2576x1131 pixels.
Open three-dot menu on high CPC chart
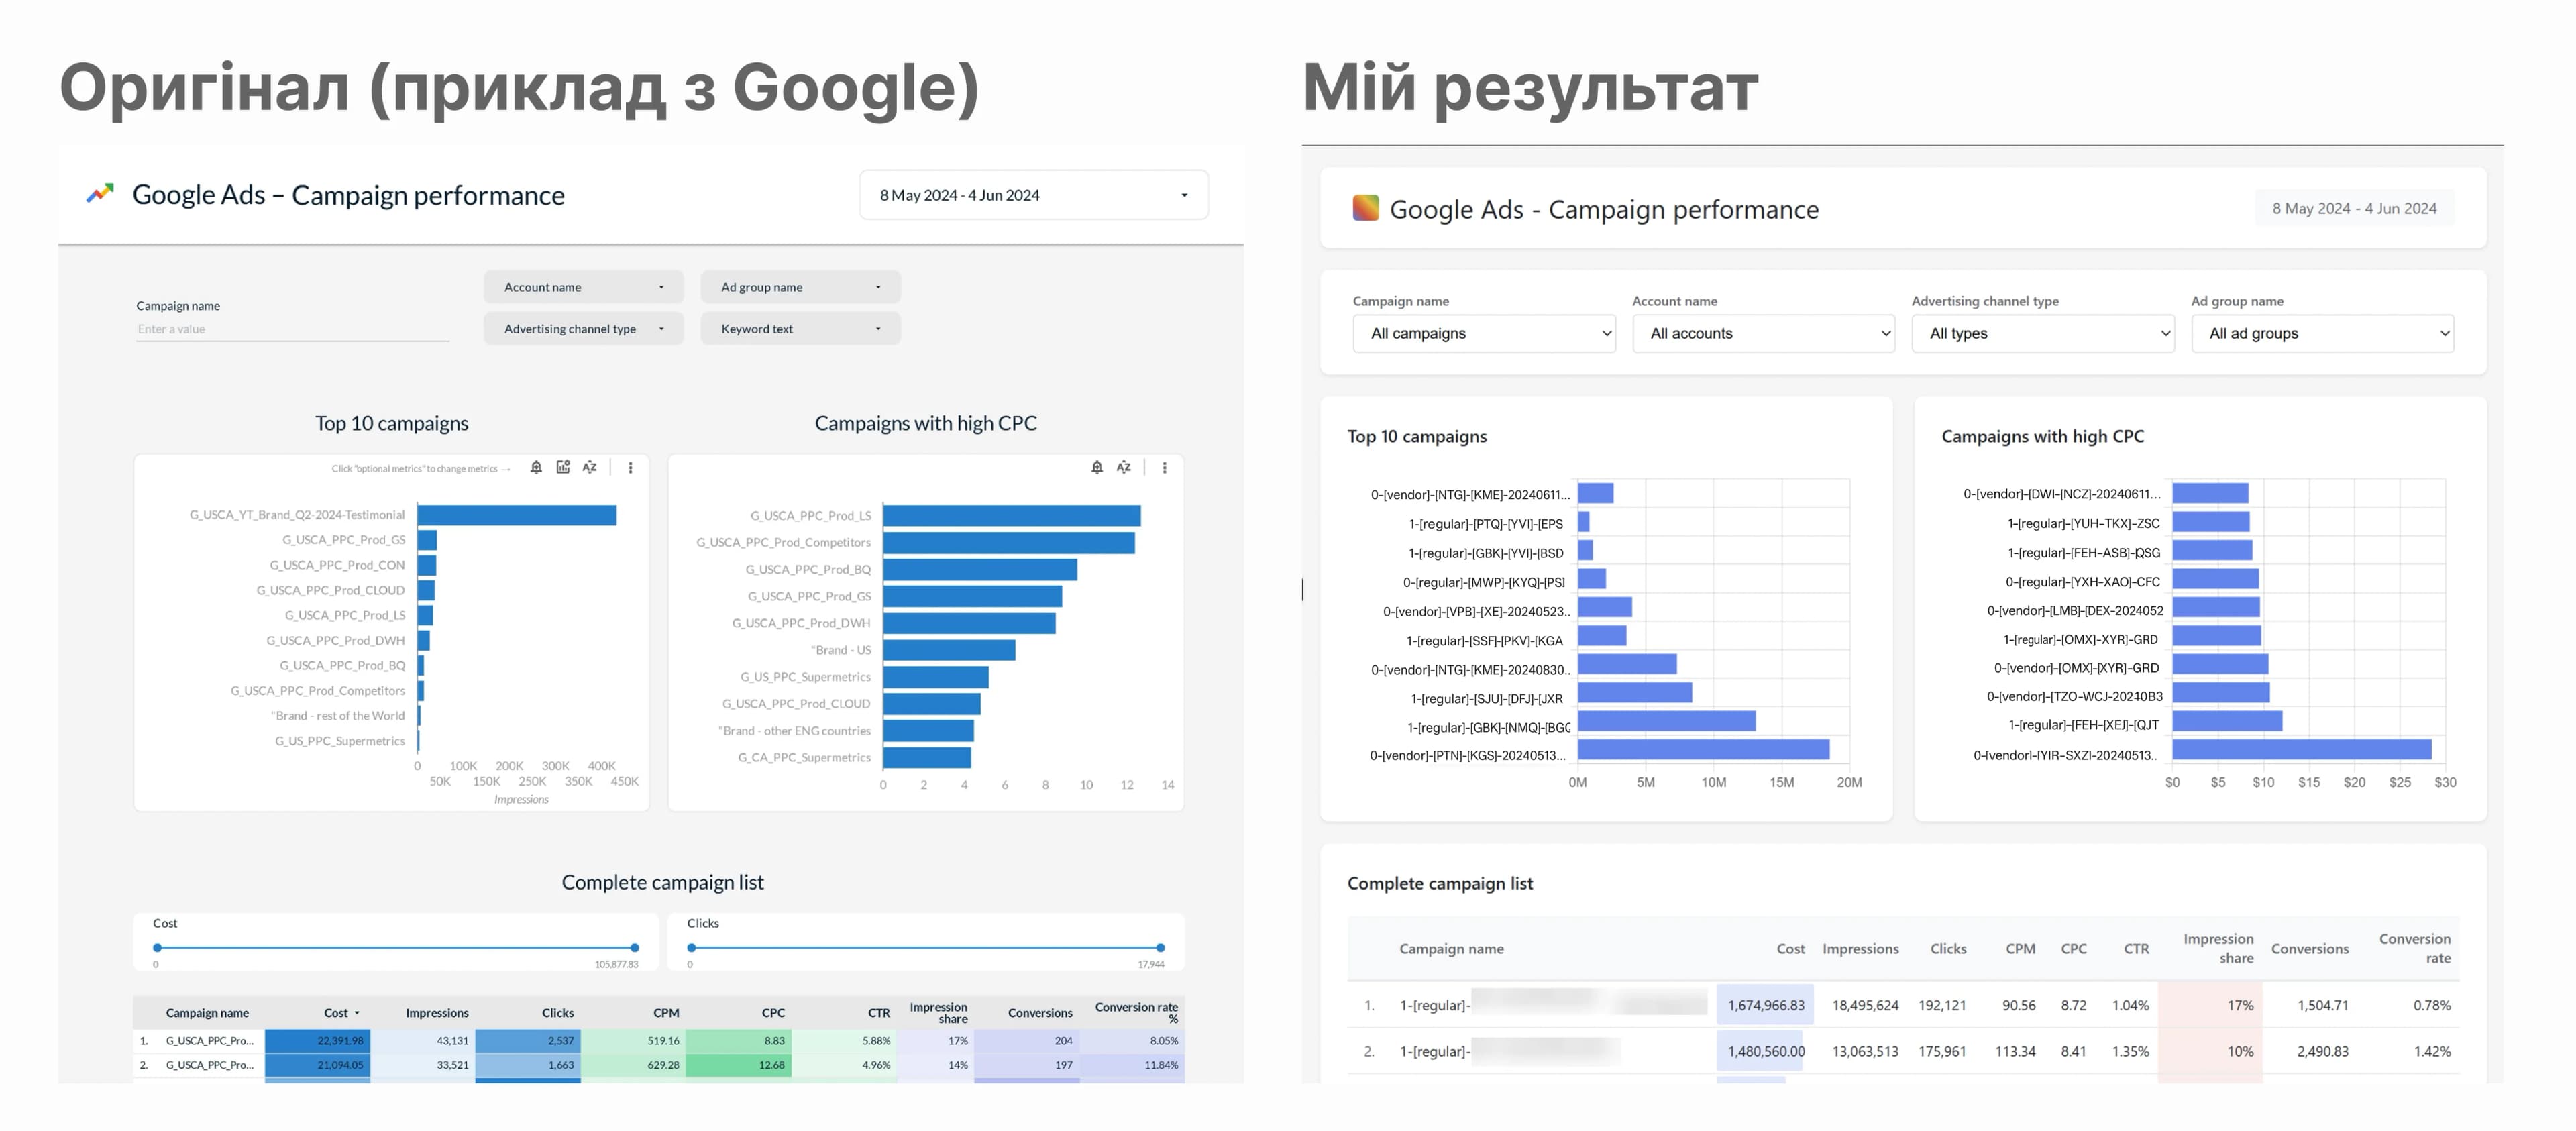click(x=1164, y=467)
